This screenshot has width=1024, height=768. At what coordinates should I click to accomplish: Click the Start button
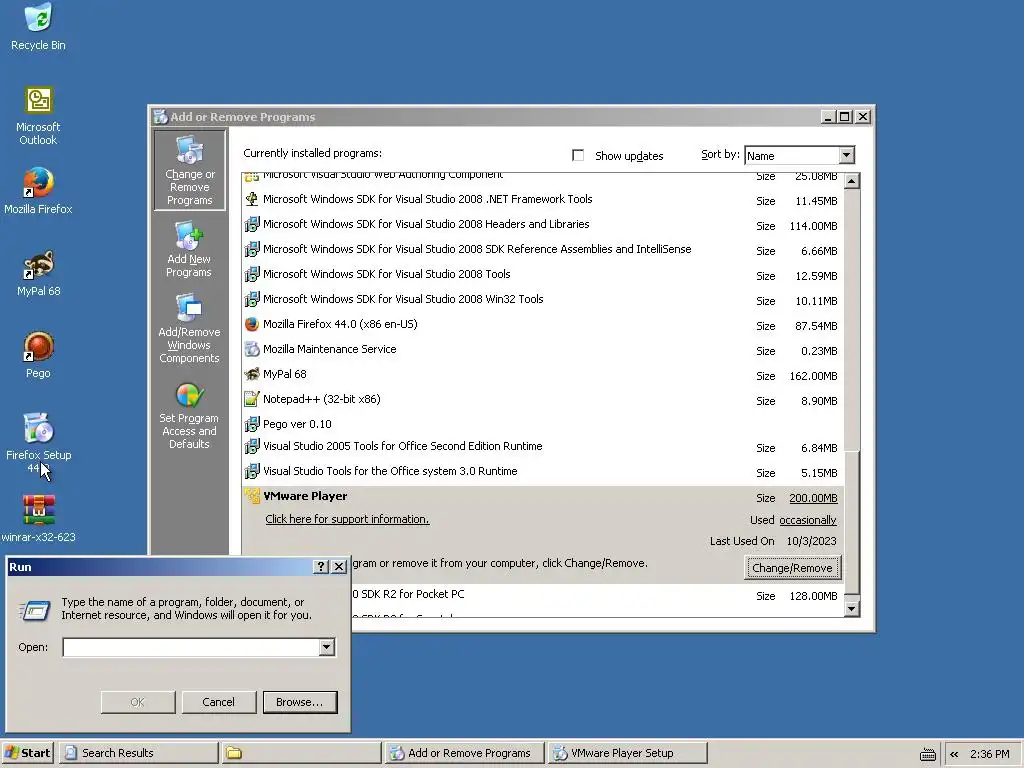pos(28,753)
